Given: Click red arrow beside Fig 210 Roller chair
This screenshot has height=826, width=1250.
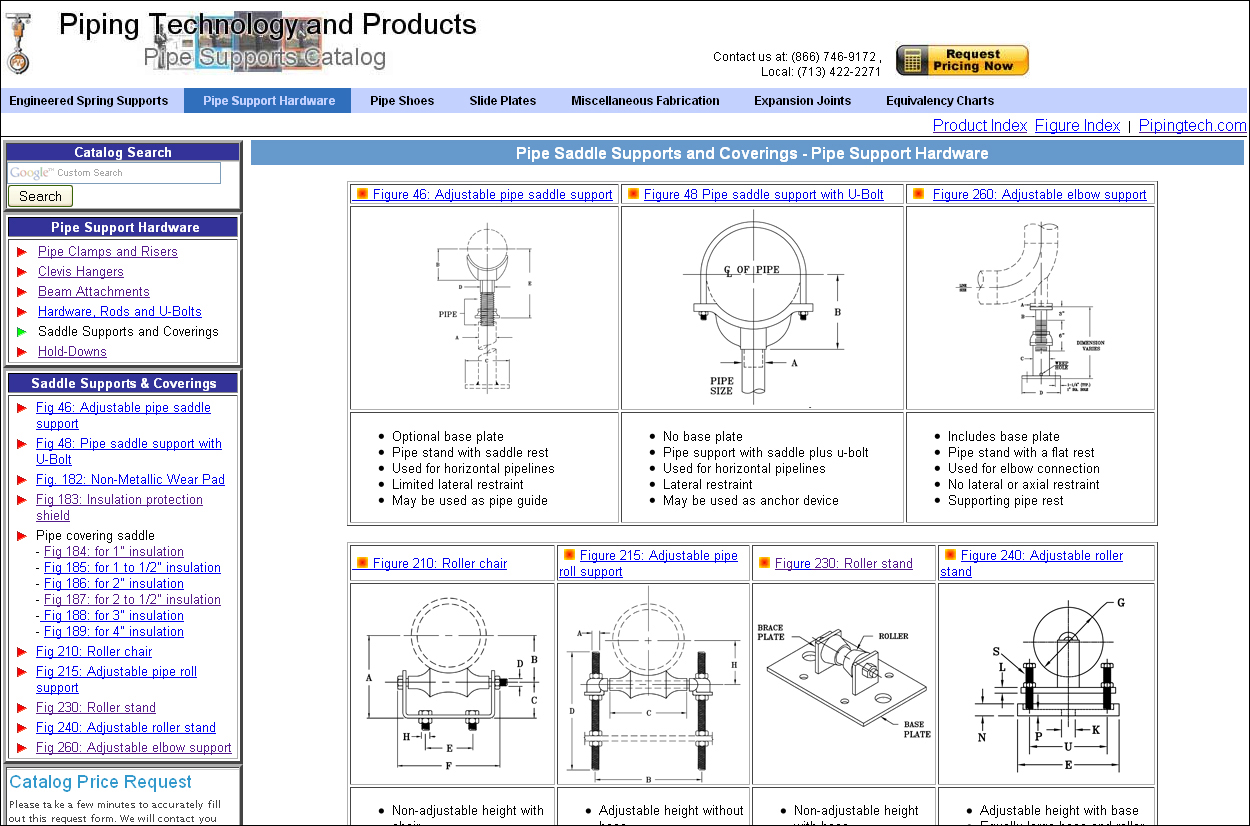Looking at the screenshot, I should click(x=22, y=652).
